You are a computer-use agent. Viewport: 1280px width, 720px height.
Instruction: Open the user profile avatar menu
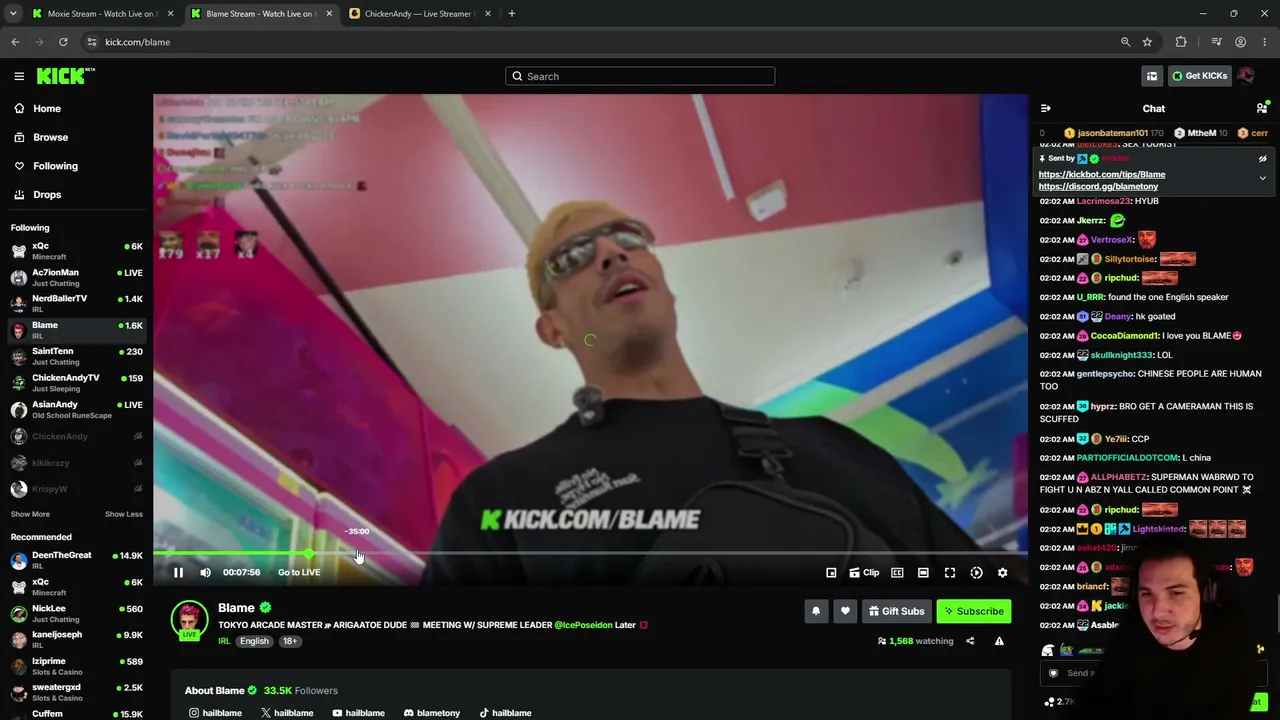pos(1246,76)
